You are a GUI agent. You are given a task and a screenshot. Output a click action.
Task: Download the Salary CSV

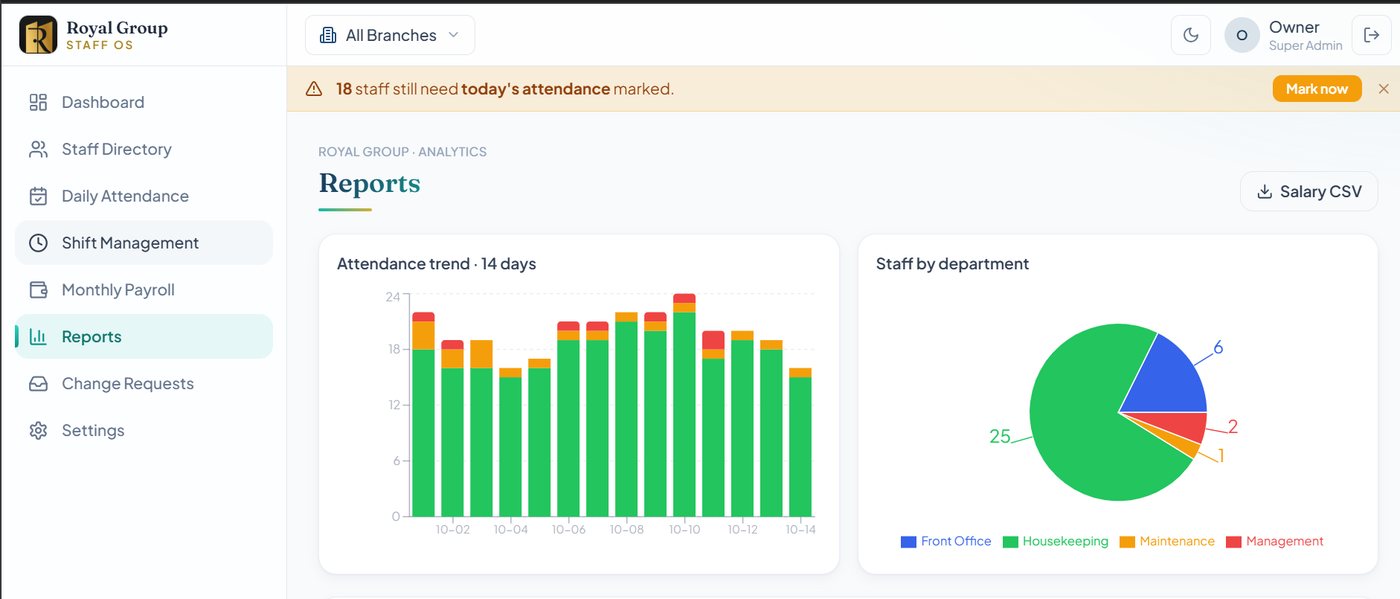1309,192
